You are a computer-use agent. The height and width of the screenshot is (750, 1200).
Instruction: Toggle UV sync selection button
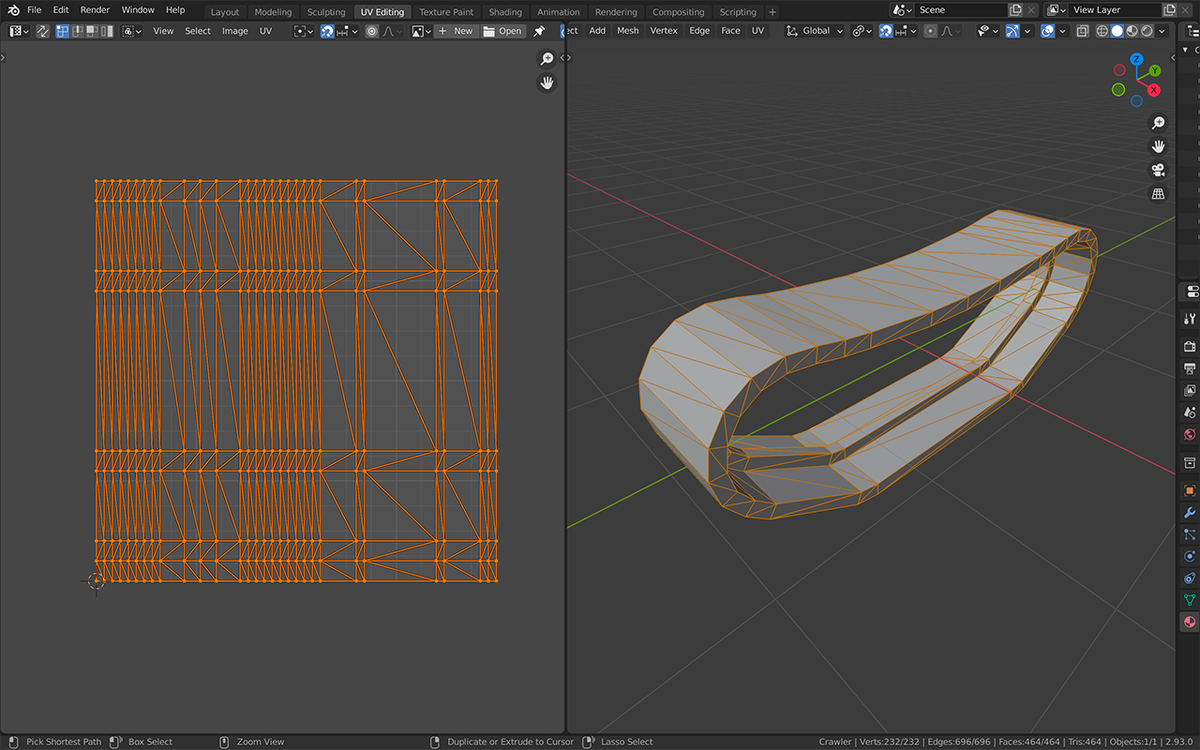point(43,31)
